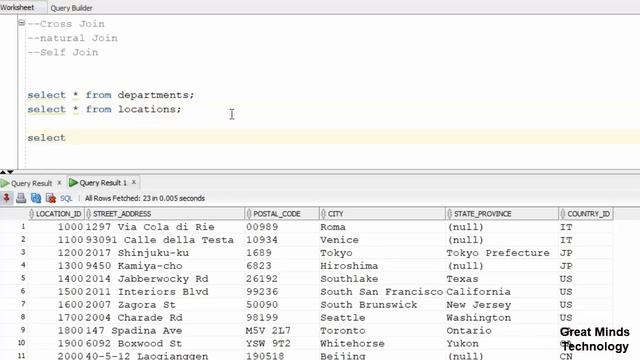The height and width of the screenshot is (360, 640).
Task: Click the line 'select * from locations;'
Action: click(104, 109)
